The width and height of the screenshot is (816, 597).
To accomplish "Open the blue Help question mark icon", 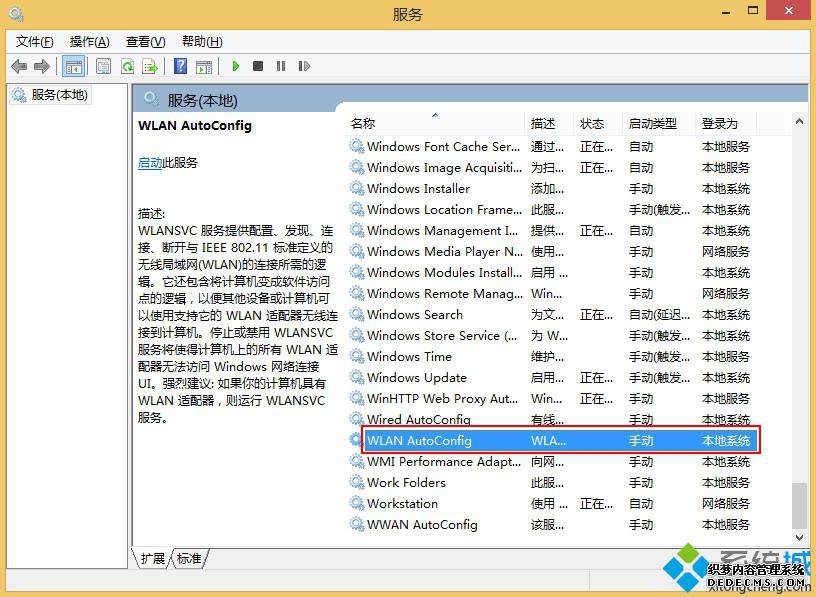I will [181, 66].
